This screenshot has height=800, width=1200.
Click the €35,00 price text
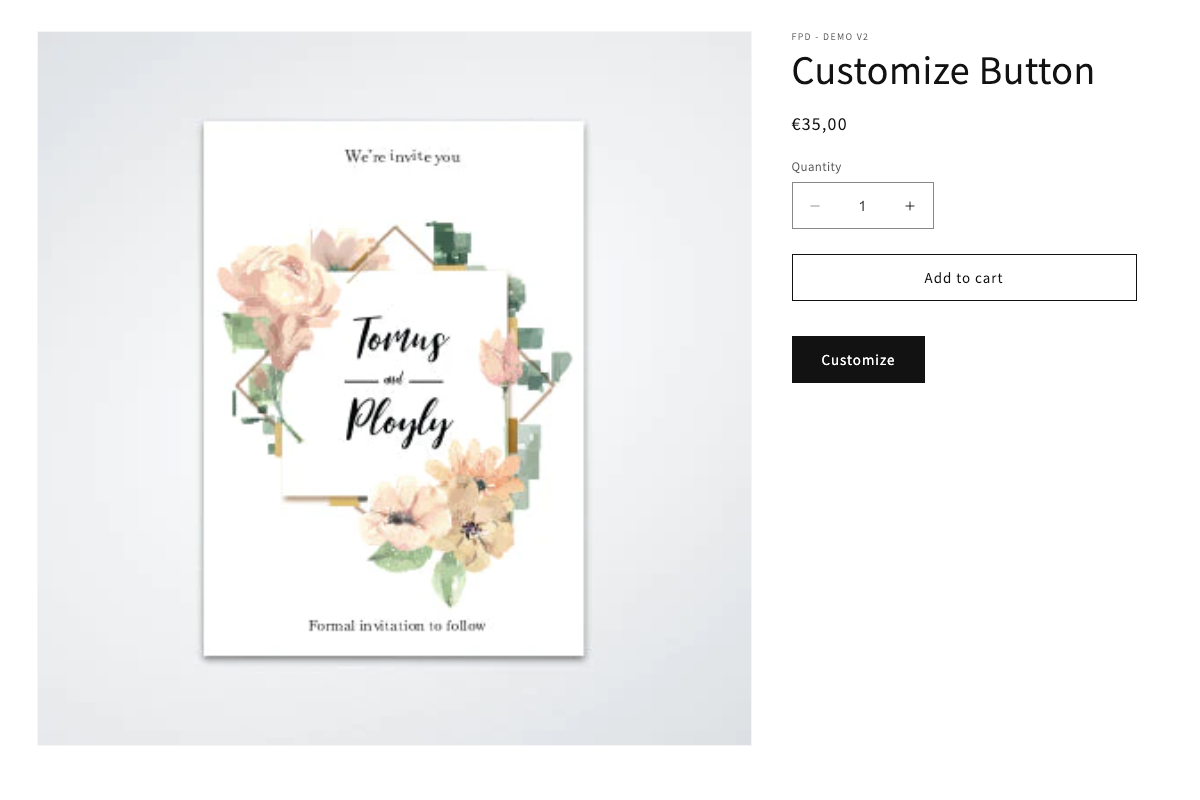pos(819,124)
